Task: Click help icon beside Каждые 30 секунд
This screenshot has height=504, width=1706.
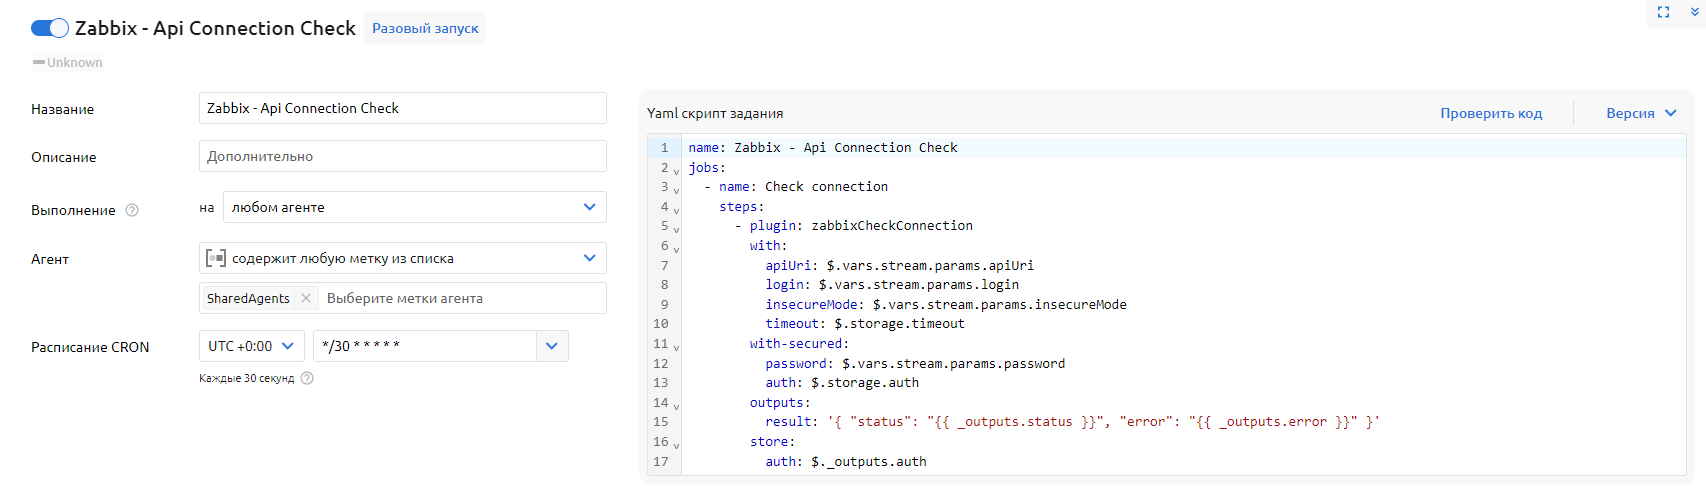Action: click(x=307, y=378)
